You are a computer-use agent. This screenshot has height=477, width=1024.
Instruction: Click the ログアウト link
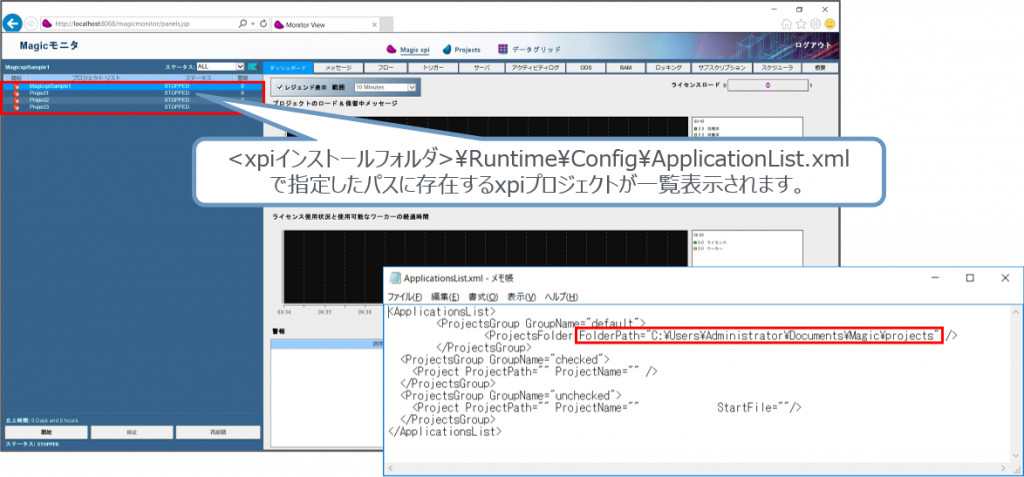tap(811, 46)
